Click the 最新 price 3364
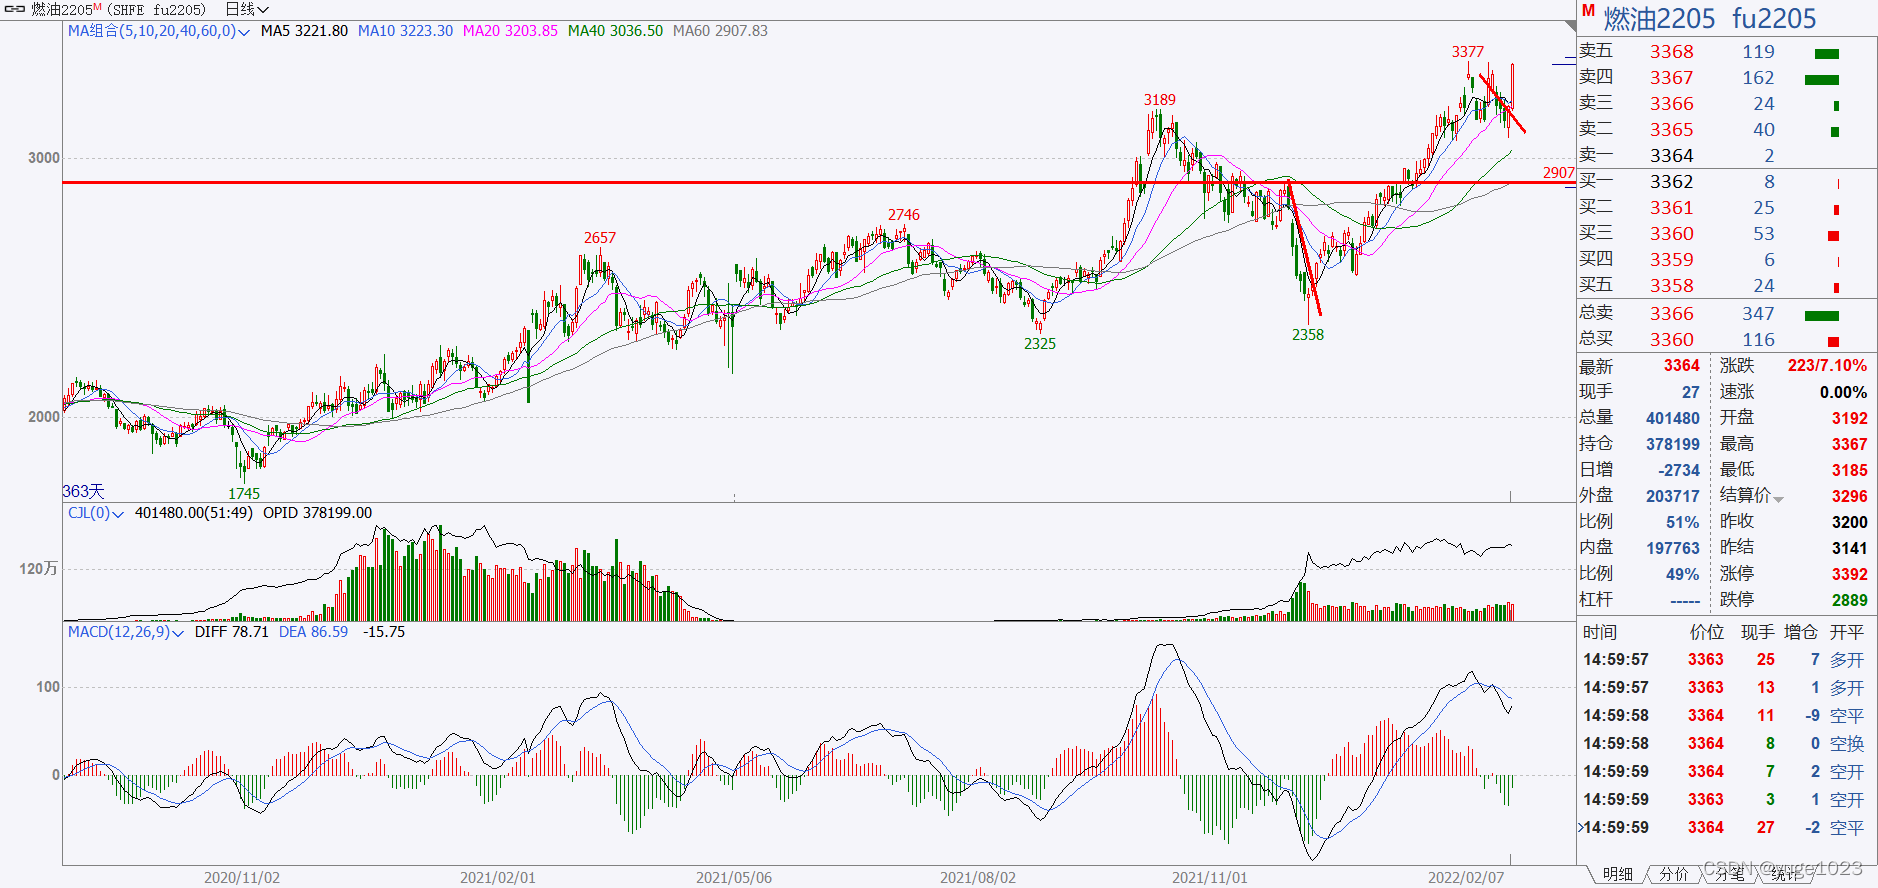This screenshot has width=1878, height=888. tap(1682, 366)
